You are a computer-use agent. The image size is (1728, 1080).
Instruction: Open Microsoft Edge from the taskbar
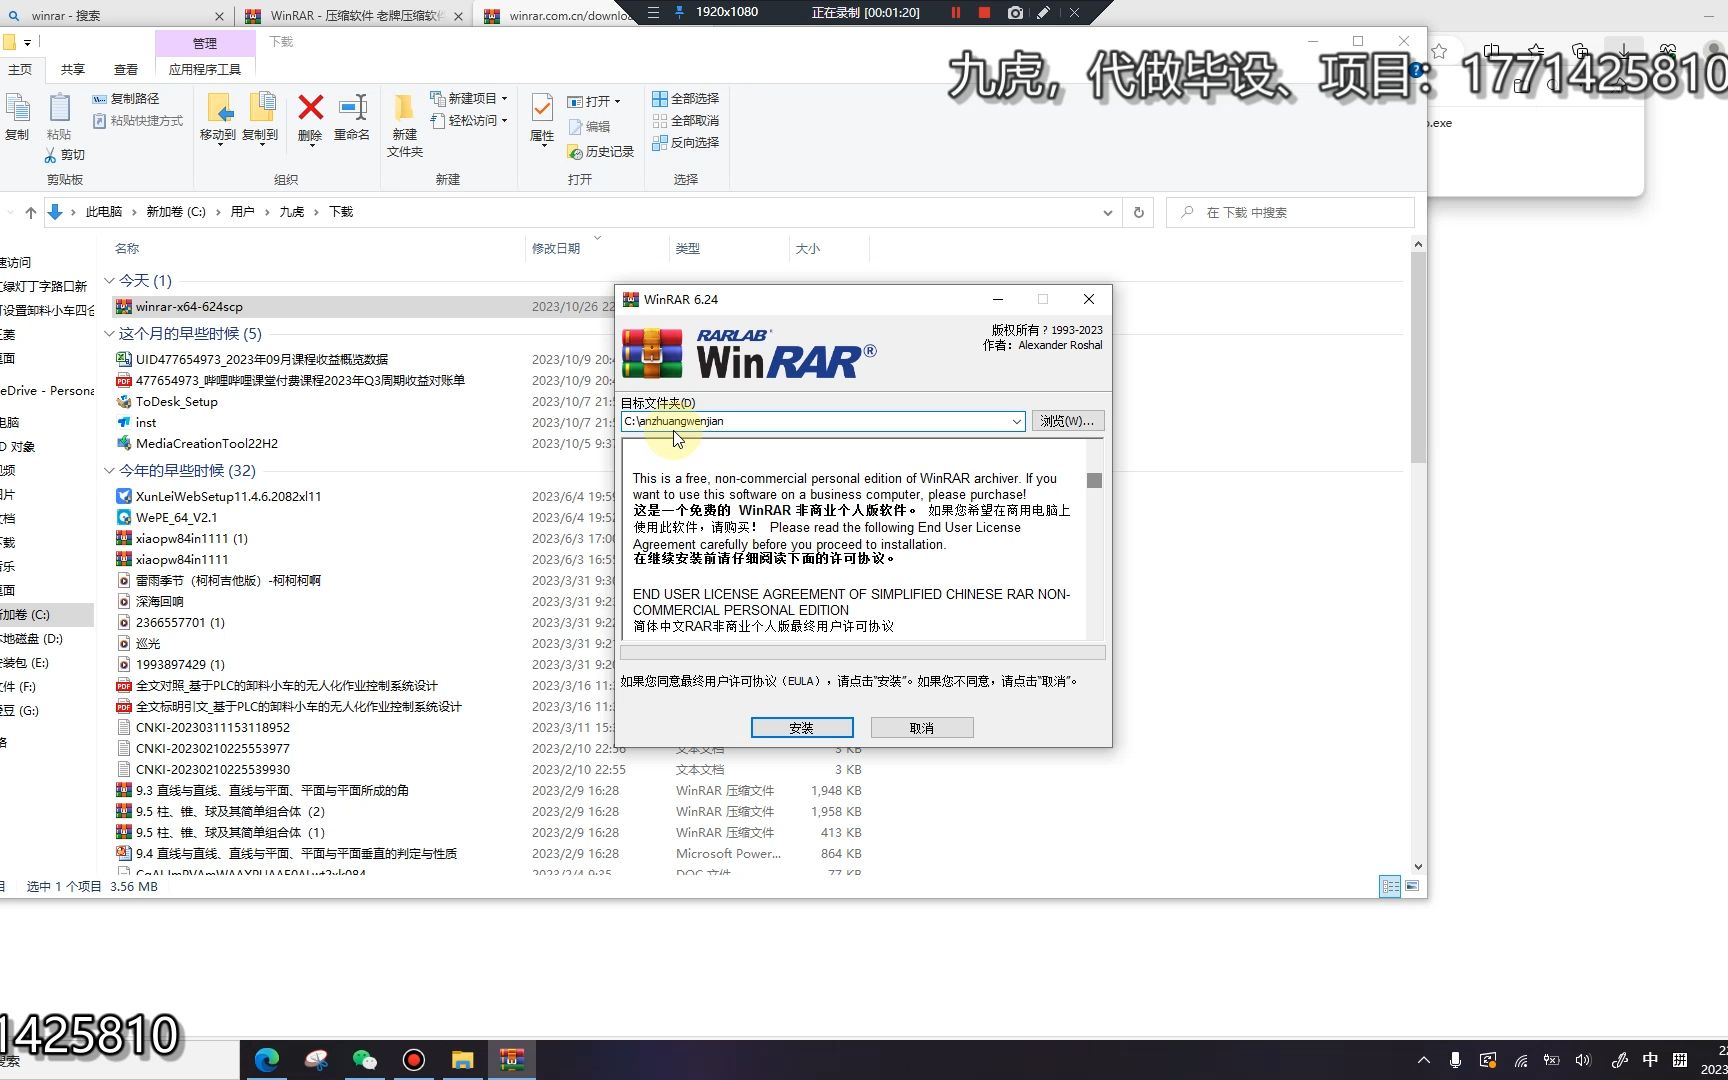pos(267,1060)
